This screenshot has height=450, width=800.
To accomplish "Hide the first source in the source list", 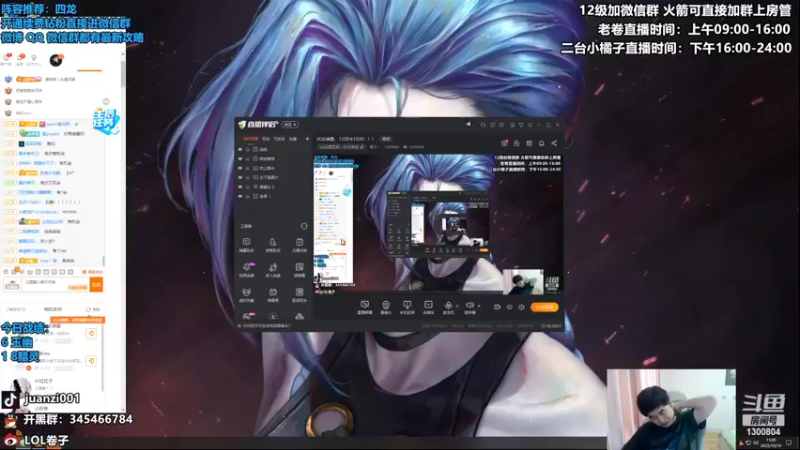I will point(240,149).
